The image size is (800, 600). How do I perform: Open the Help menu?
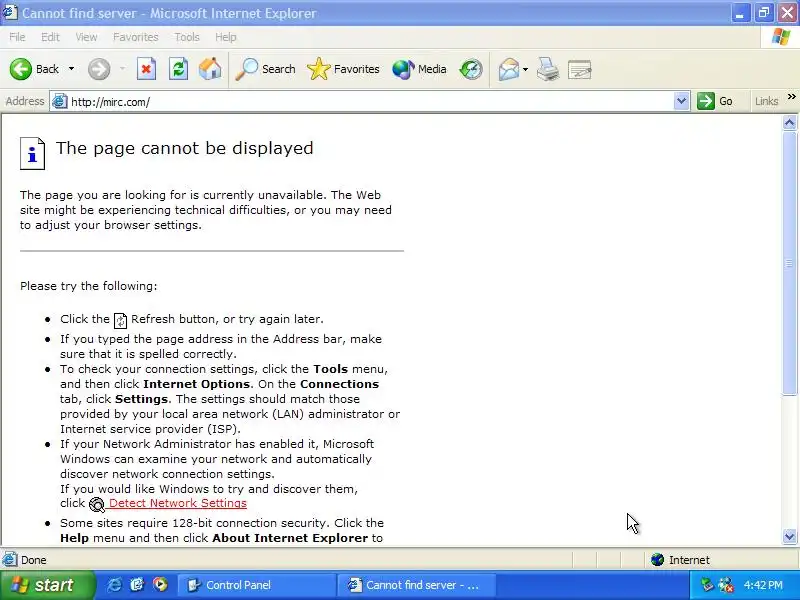click(x=226, y=37)
